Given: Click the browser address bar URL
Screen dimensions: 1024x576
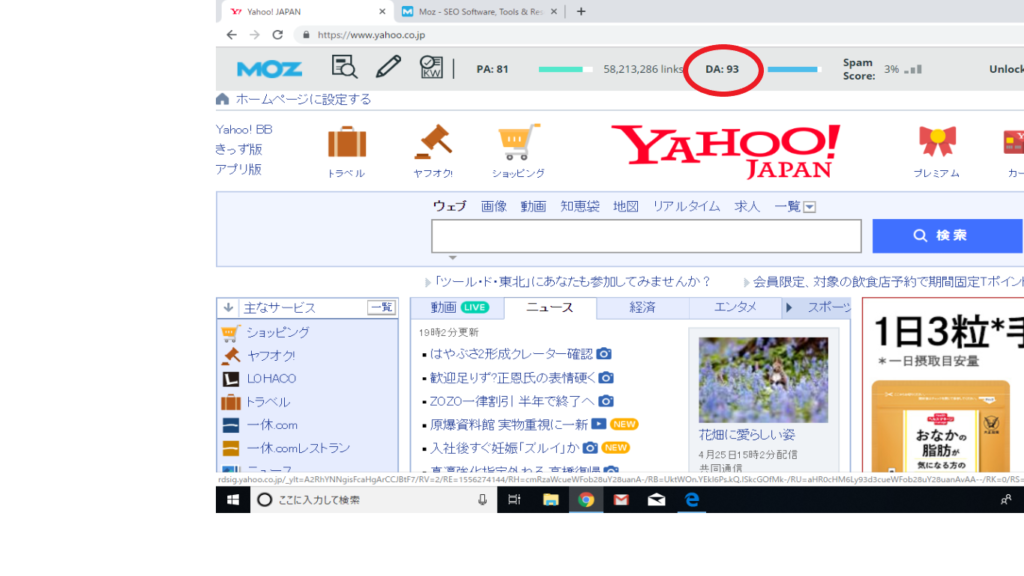Looking at the screenshot, I should [371, 35].
